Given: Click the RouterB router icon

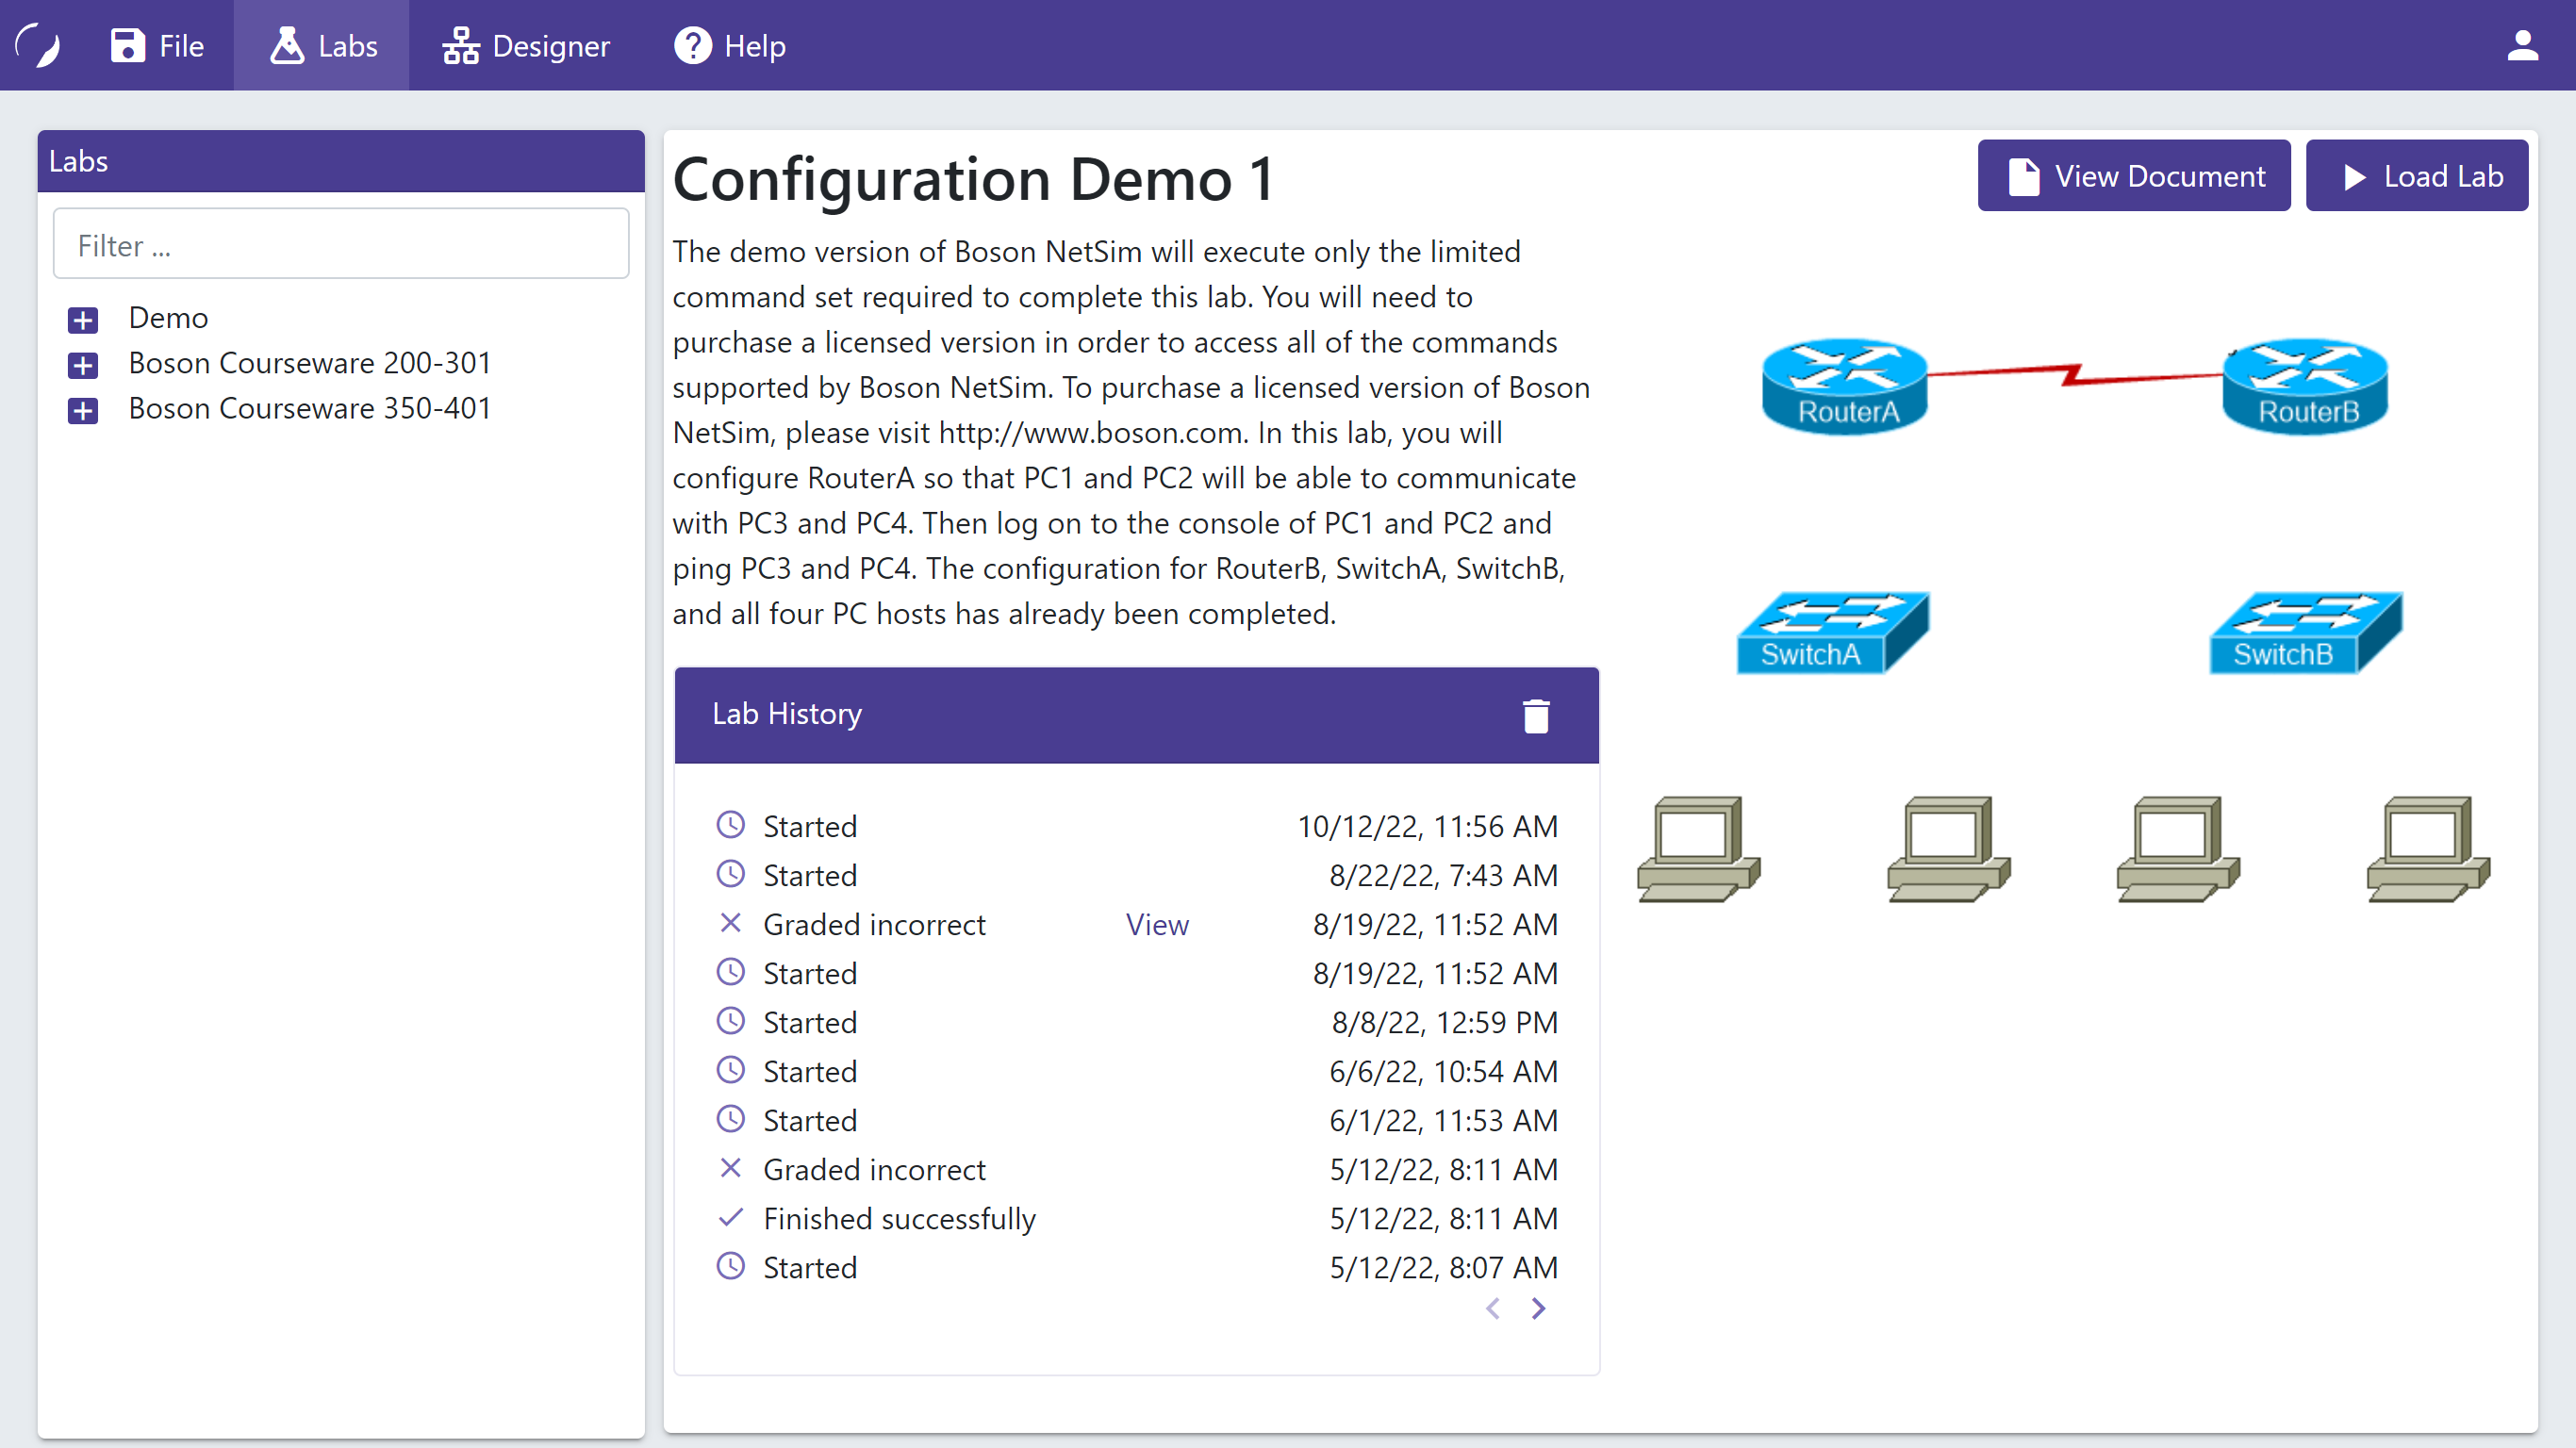Looking at the screenshot, I should pos(2305,385).
